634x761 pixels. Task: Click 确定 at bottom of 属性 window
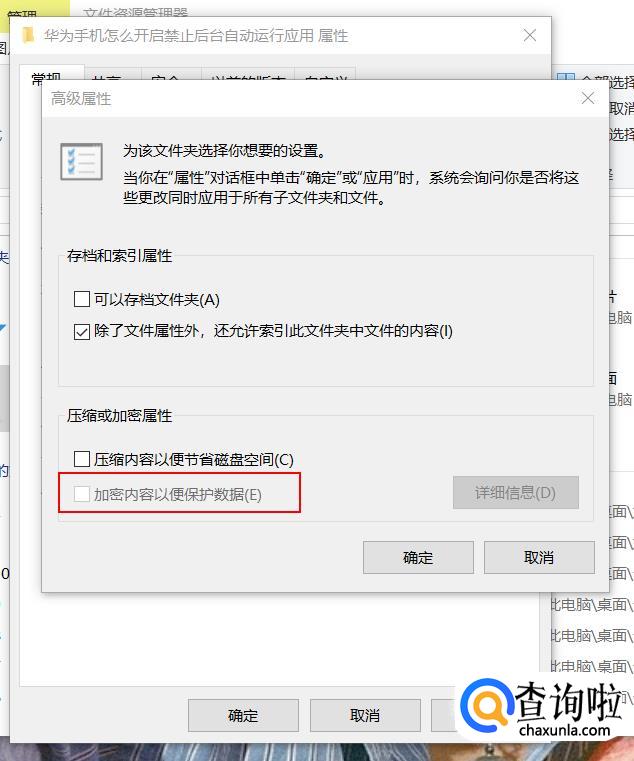click(x=243, y=715)
